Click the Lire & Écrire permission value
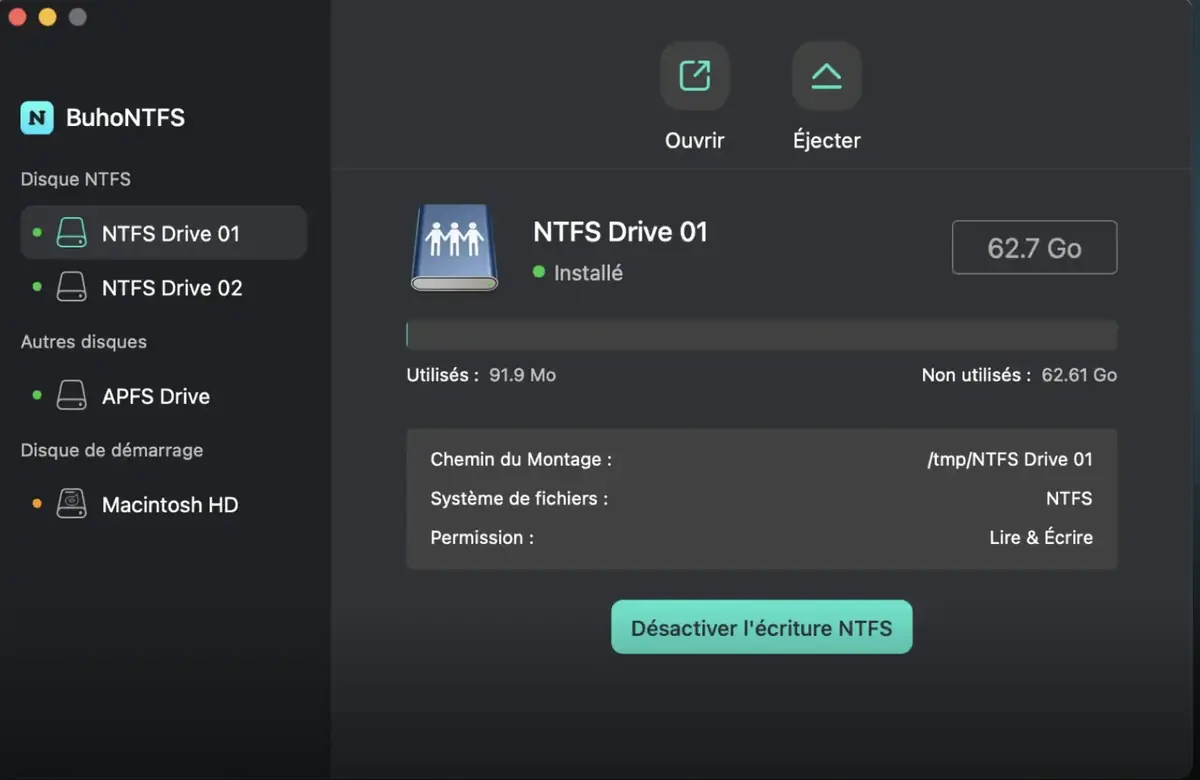Image resolution: width=1200 pixels, height=780 pixels. point(1041,537)
